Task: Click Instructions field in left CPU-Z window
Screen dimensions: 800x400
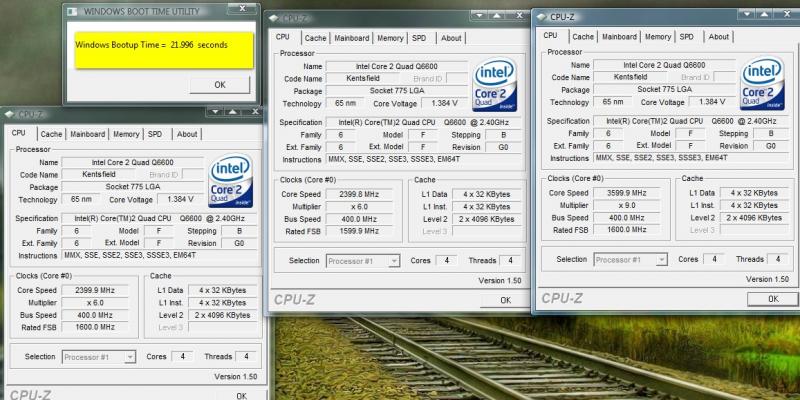Action: click(x=160, y=255)
